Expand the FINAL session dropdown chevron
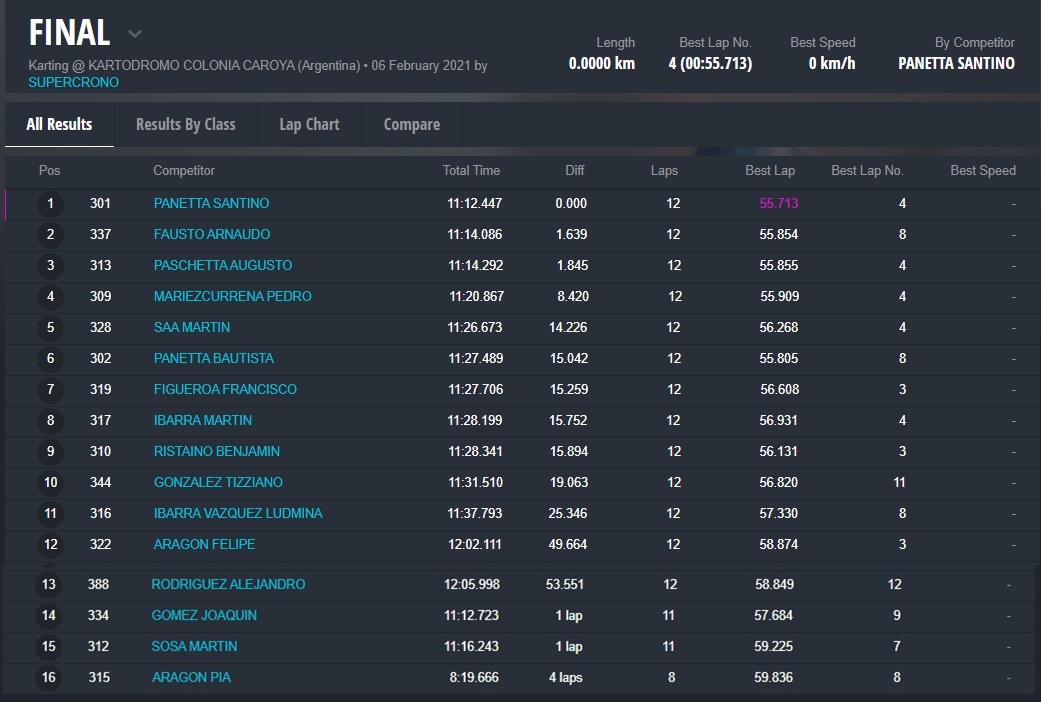 coord(135,34)
